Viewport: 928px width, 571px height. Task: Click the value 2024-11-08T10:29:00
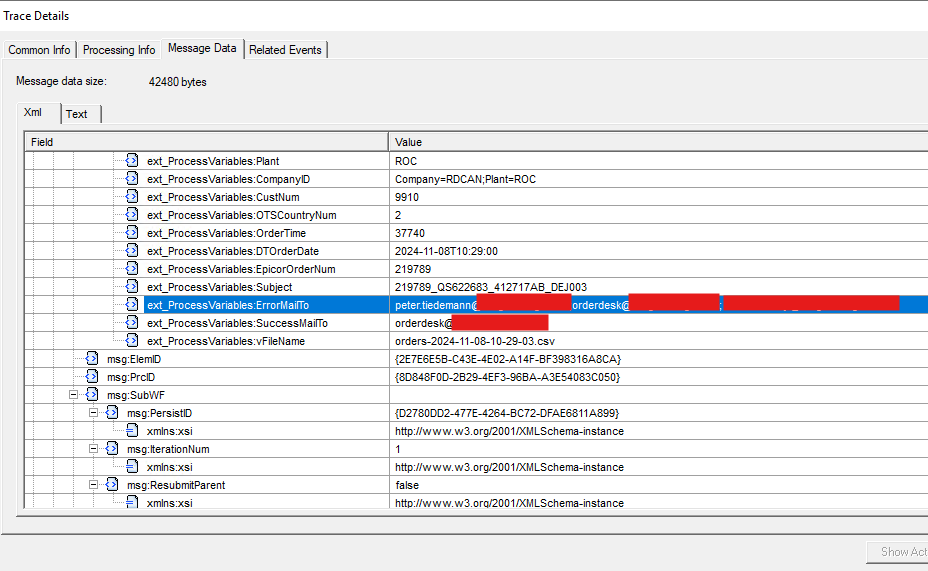tap(446, 251)
